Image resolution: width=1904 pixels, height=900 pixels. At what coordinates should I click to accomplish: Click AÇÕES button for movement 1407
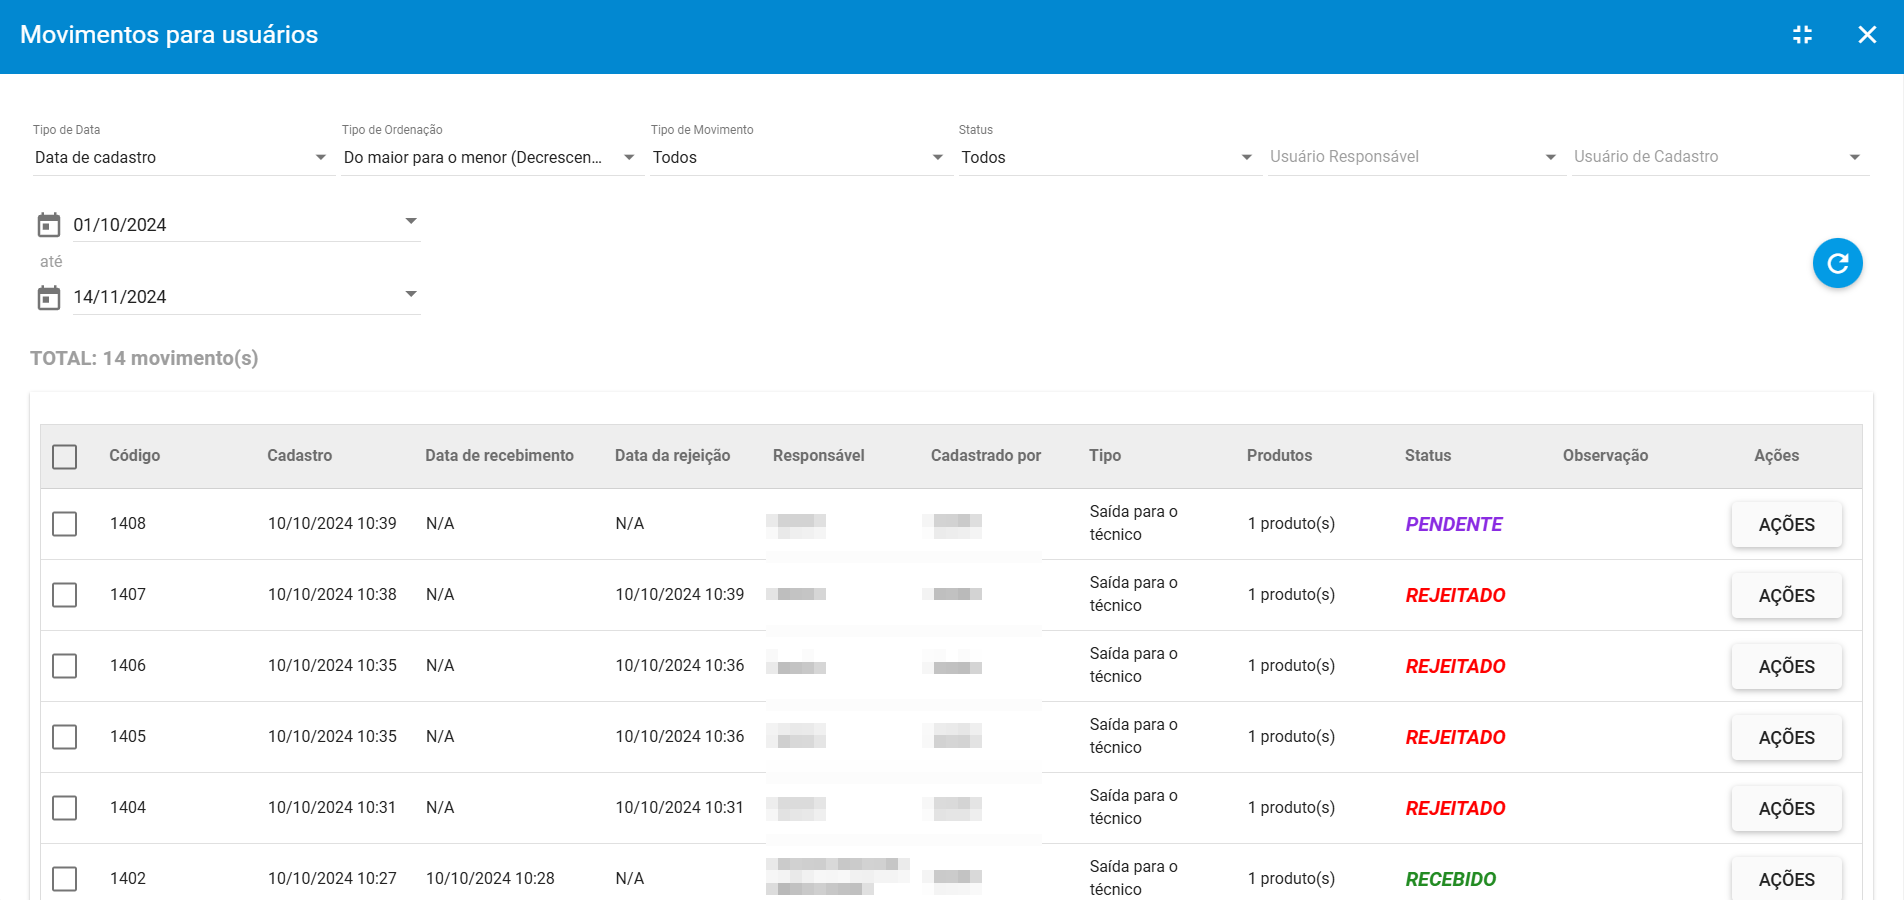click(1786, 595)
